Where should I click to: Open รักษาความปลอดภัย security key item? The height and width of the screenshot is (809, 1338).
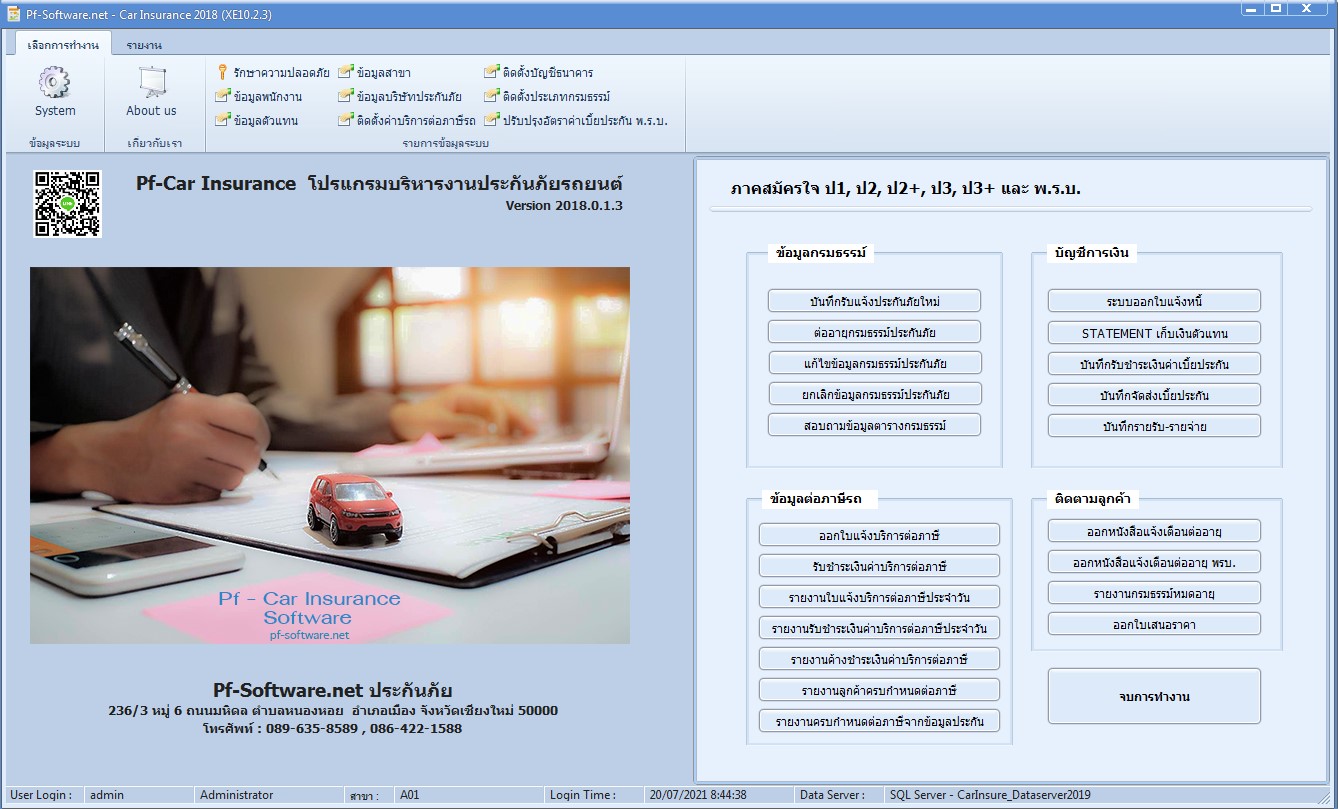click(272, 73)
